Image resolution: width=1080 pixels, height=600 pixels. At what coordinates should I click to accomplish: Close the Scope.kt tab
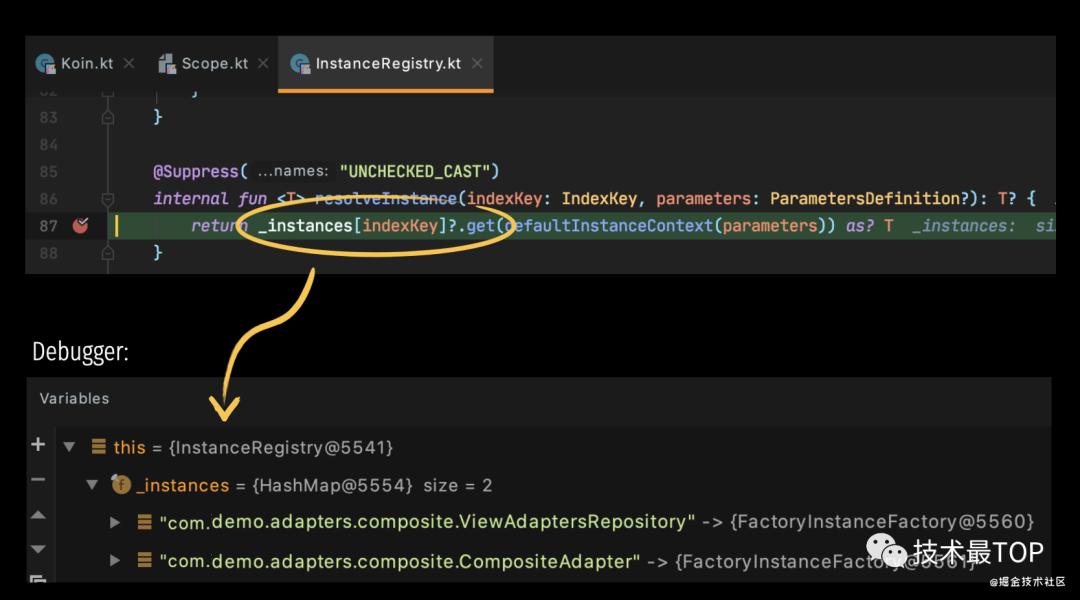pos(262,63)
